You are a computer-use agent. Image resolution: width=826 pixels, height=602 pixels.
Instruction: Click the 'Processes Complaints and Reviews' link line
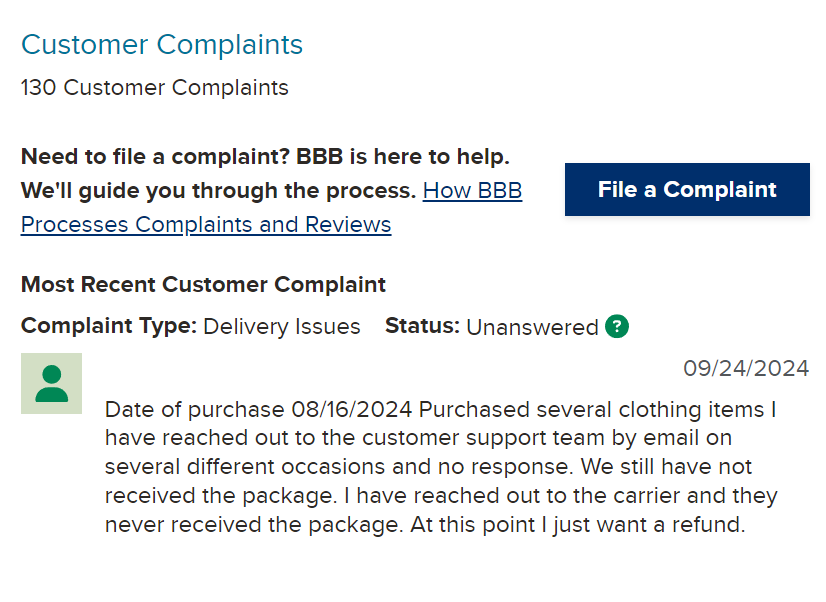(206, 224)
